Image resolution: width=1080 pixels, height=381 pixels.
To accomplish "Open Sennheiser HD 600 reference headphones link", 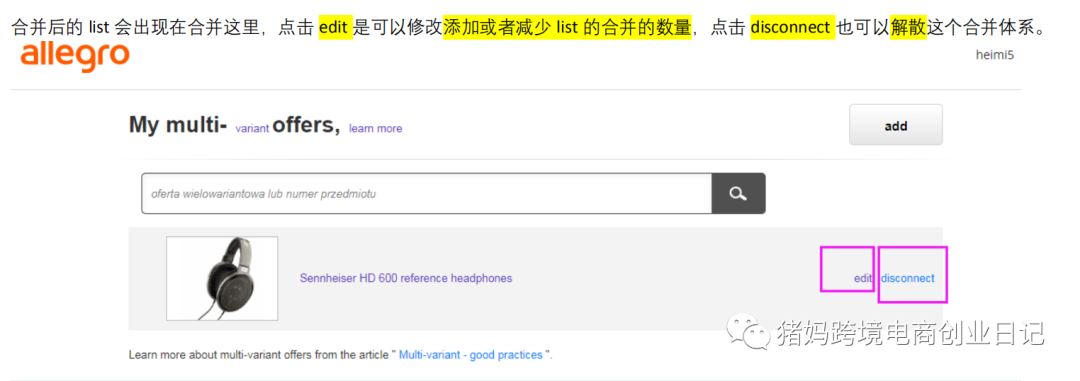I will pyautogui.click(x=406, y=278).
